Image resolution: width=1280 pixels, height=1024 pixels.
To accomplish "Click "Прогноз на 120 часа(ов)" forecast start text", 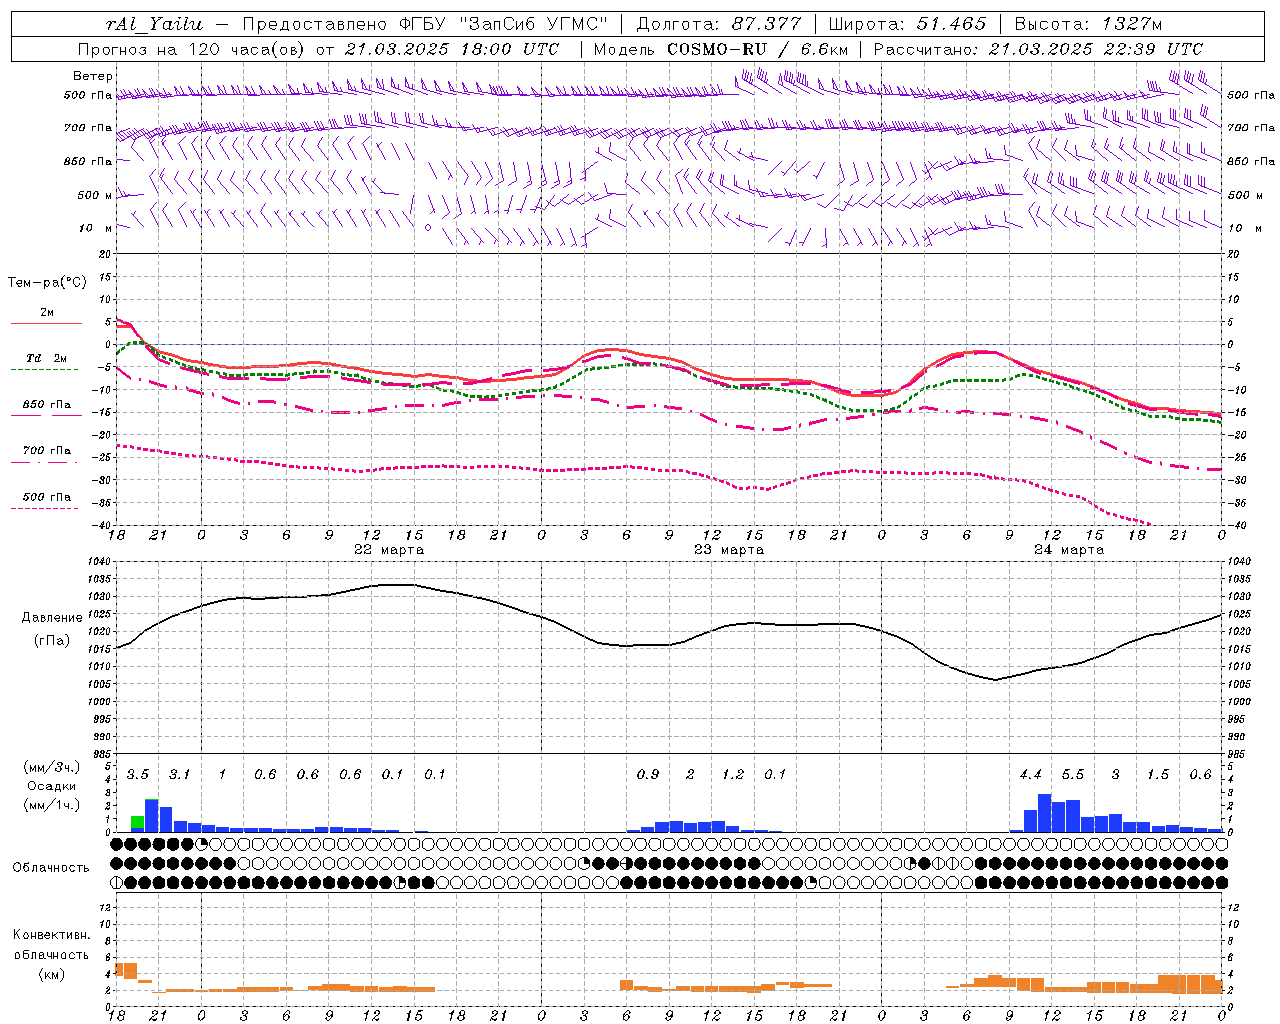I will coord(193,49).
